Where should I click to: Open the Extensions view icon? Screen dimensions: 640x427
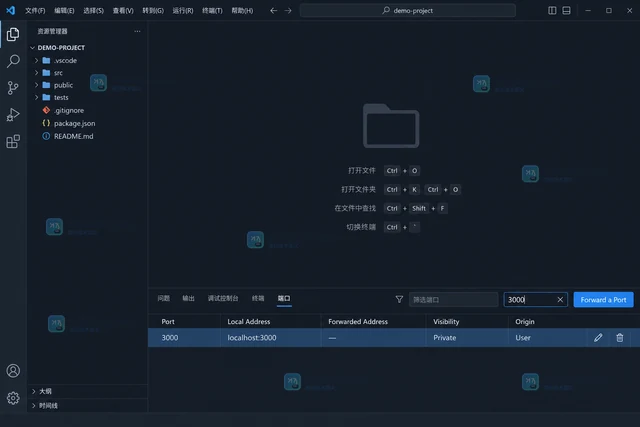click(13, 142)
